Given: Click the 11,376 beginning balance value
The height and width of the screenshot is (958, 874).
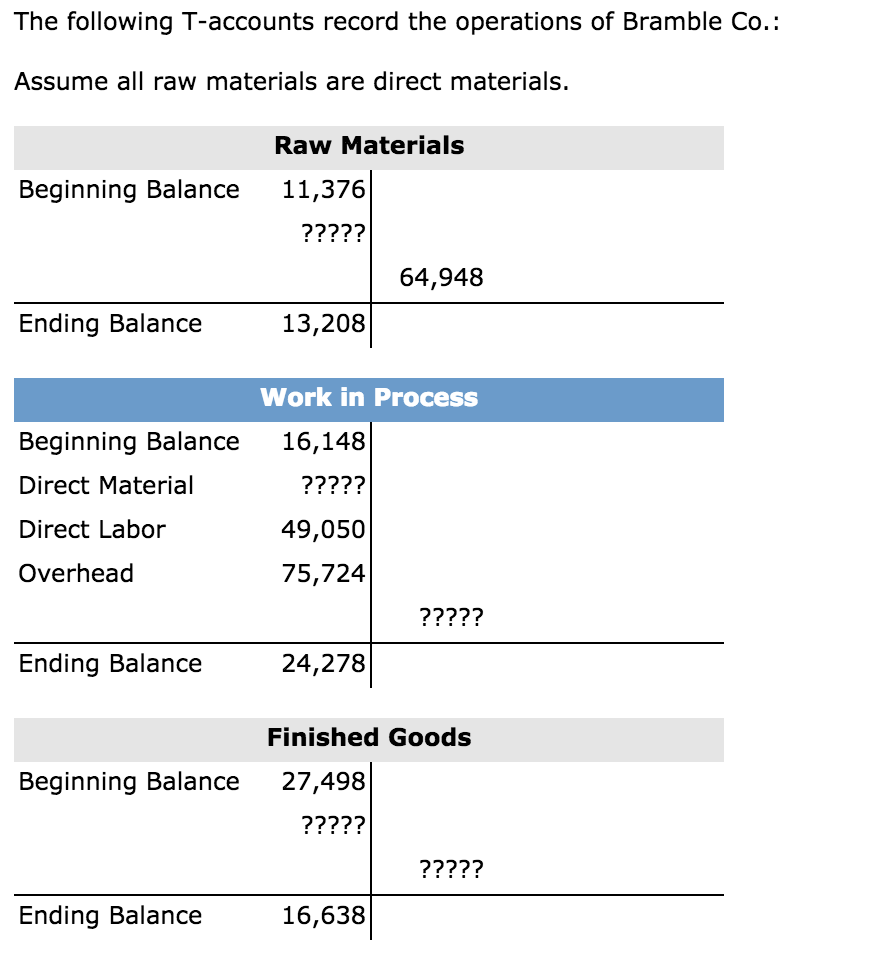Looking at the screenshot, I should pos(325,190).
